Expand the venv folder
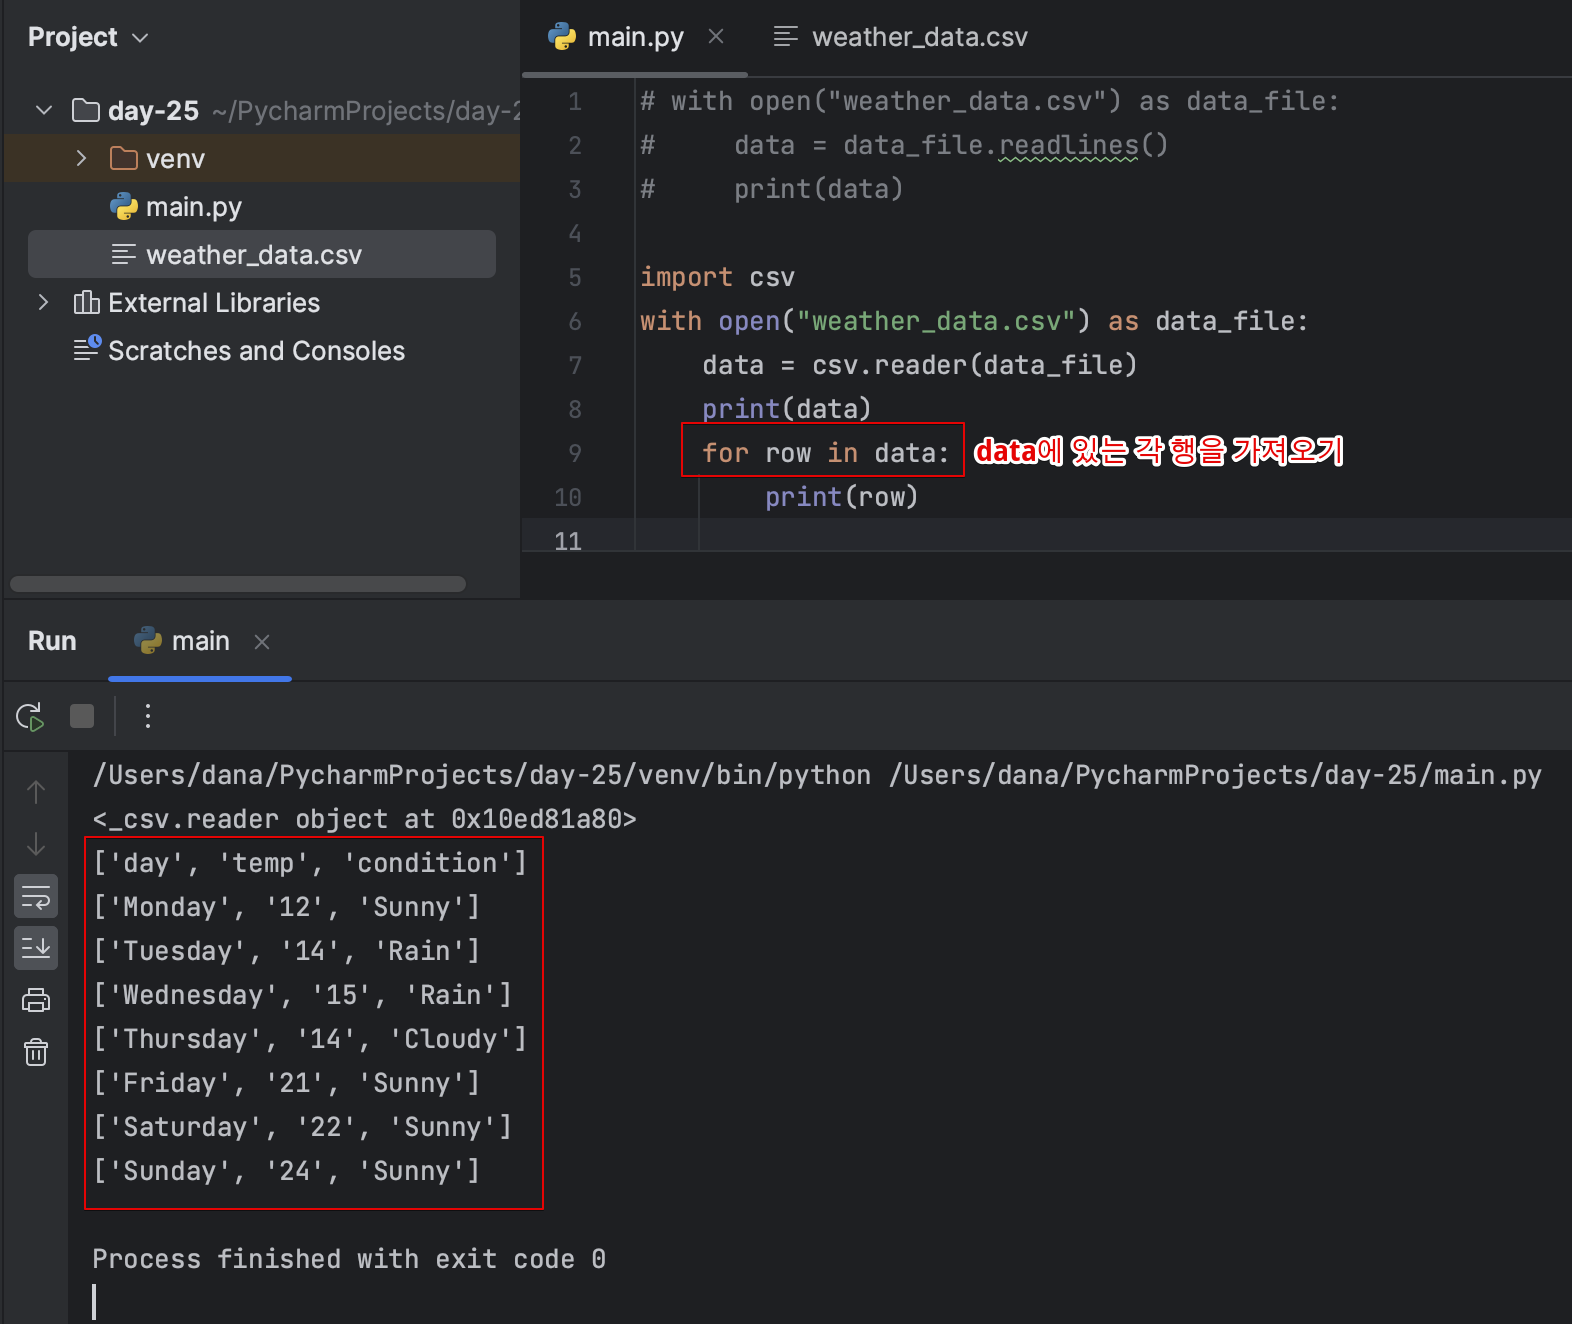The image size is (1572, 1324). click(x=82, y=158)
